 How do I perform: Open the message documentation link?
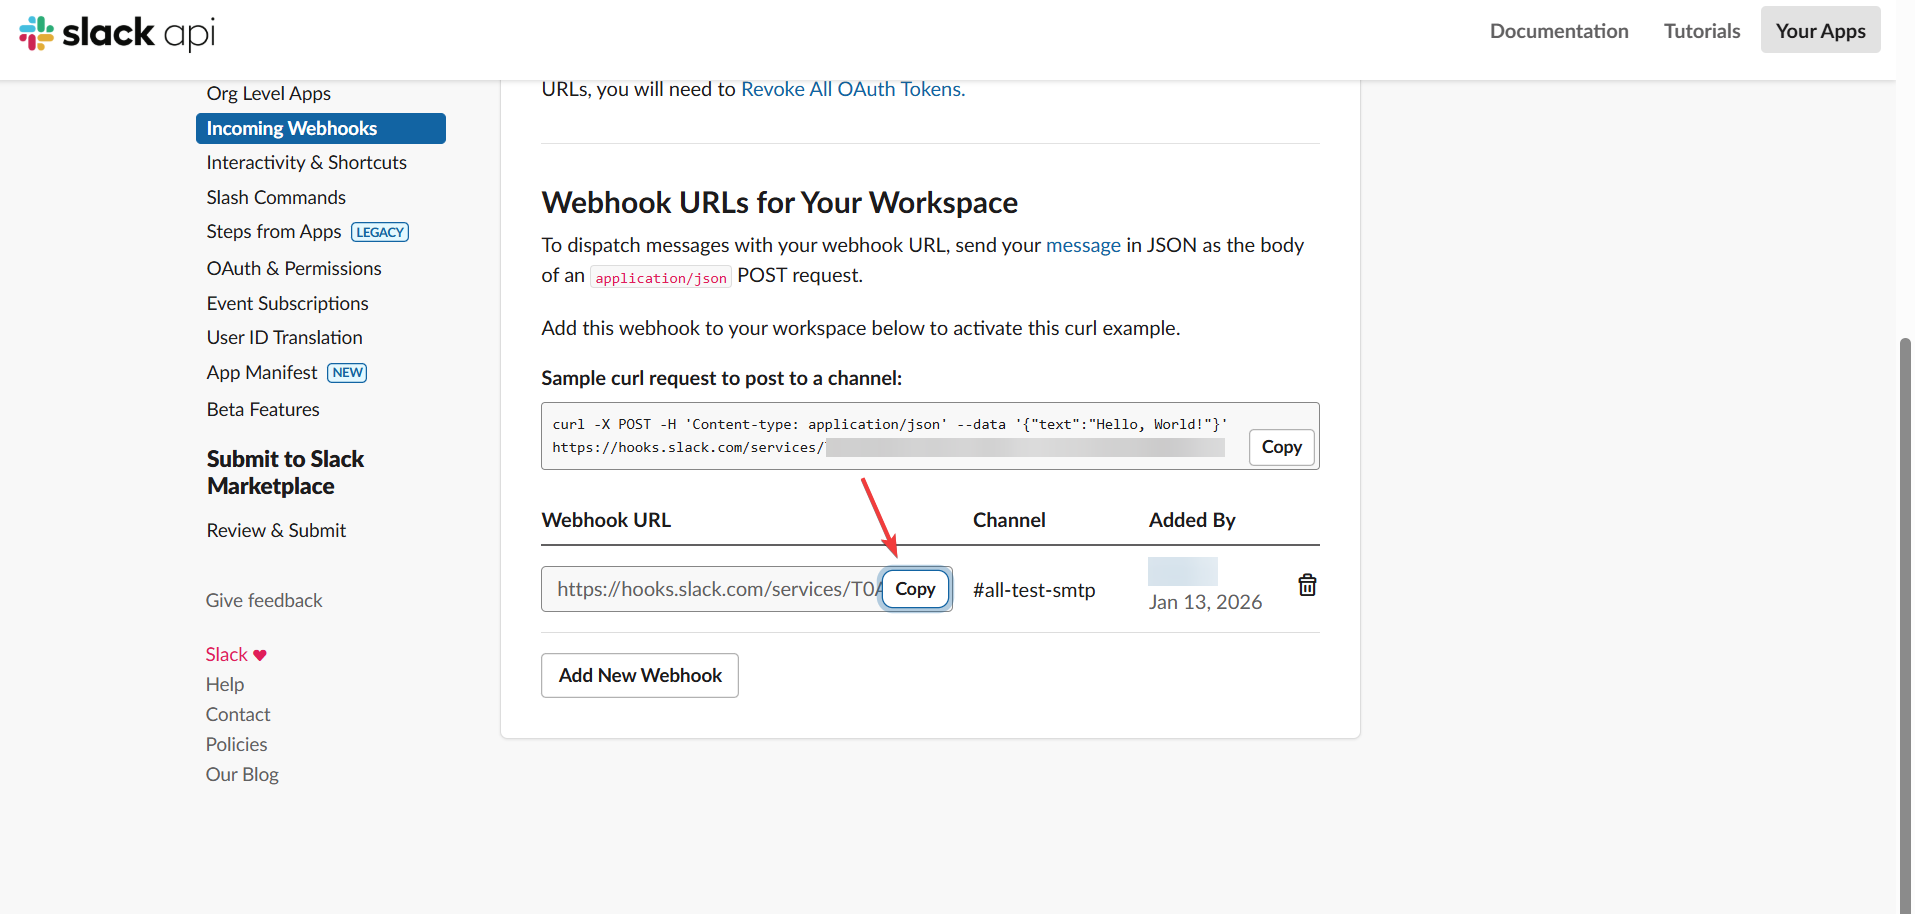pos(1083,245)
